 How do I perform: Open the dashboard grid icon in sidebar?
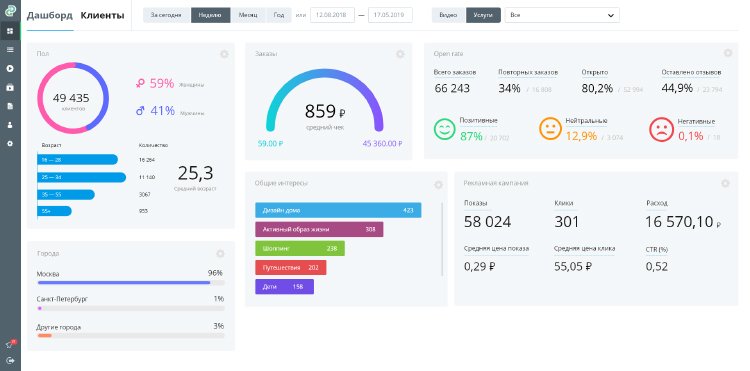(x=10, y=31)
